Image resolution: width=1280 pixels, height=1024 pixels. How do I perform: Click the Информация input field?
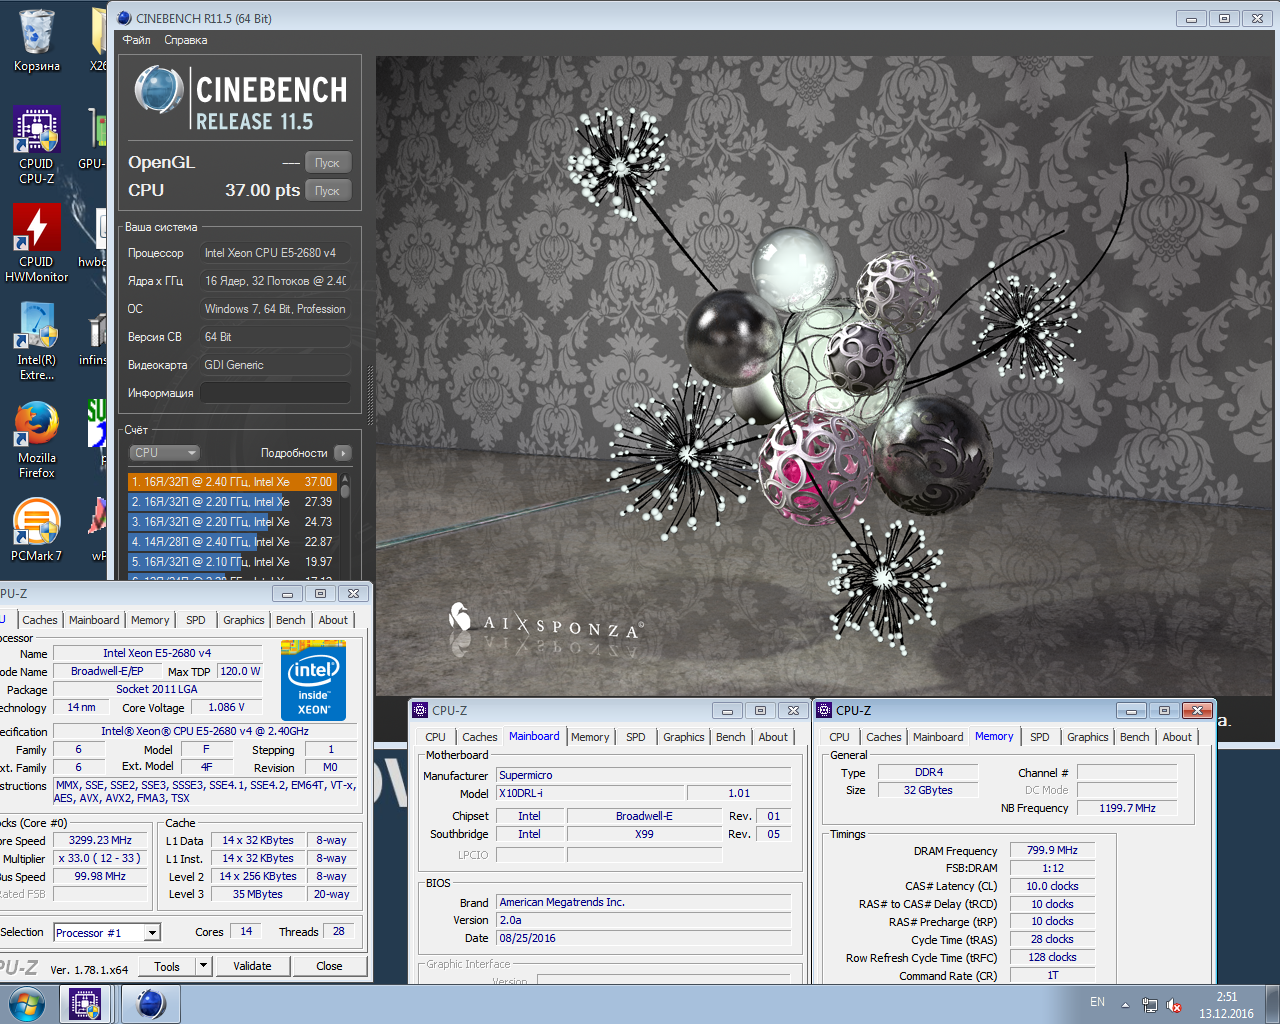coord(276,393)
